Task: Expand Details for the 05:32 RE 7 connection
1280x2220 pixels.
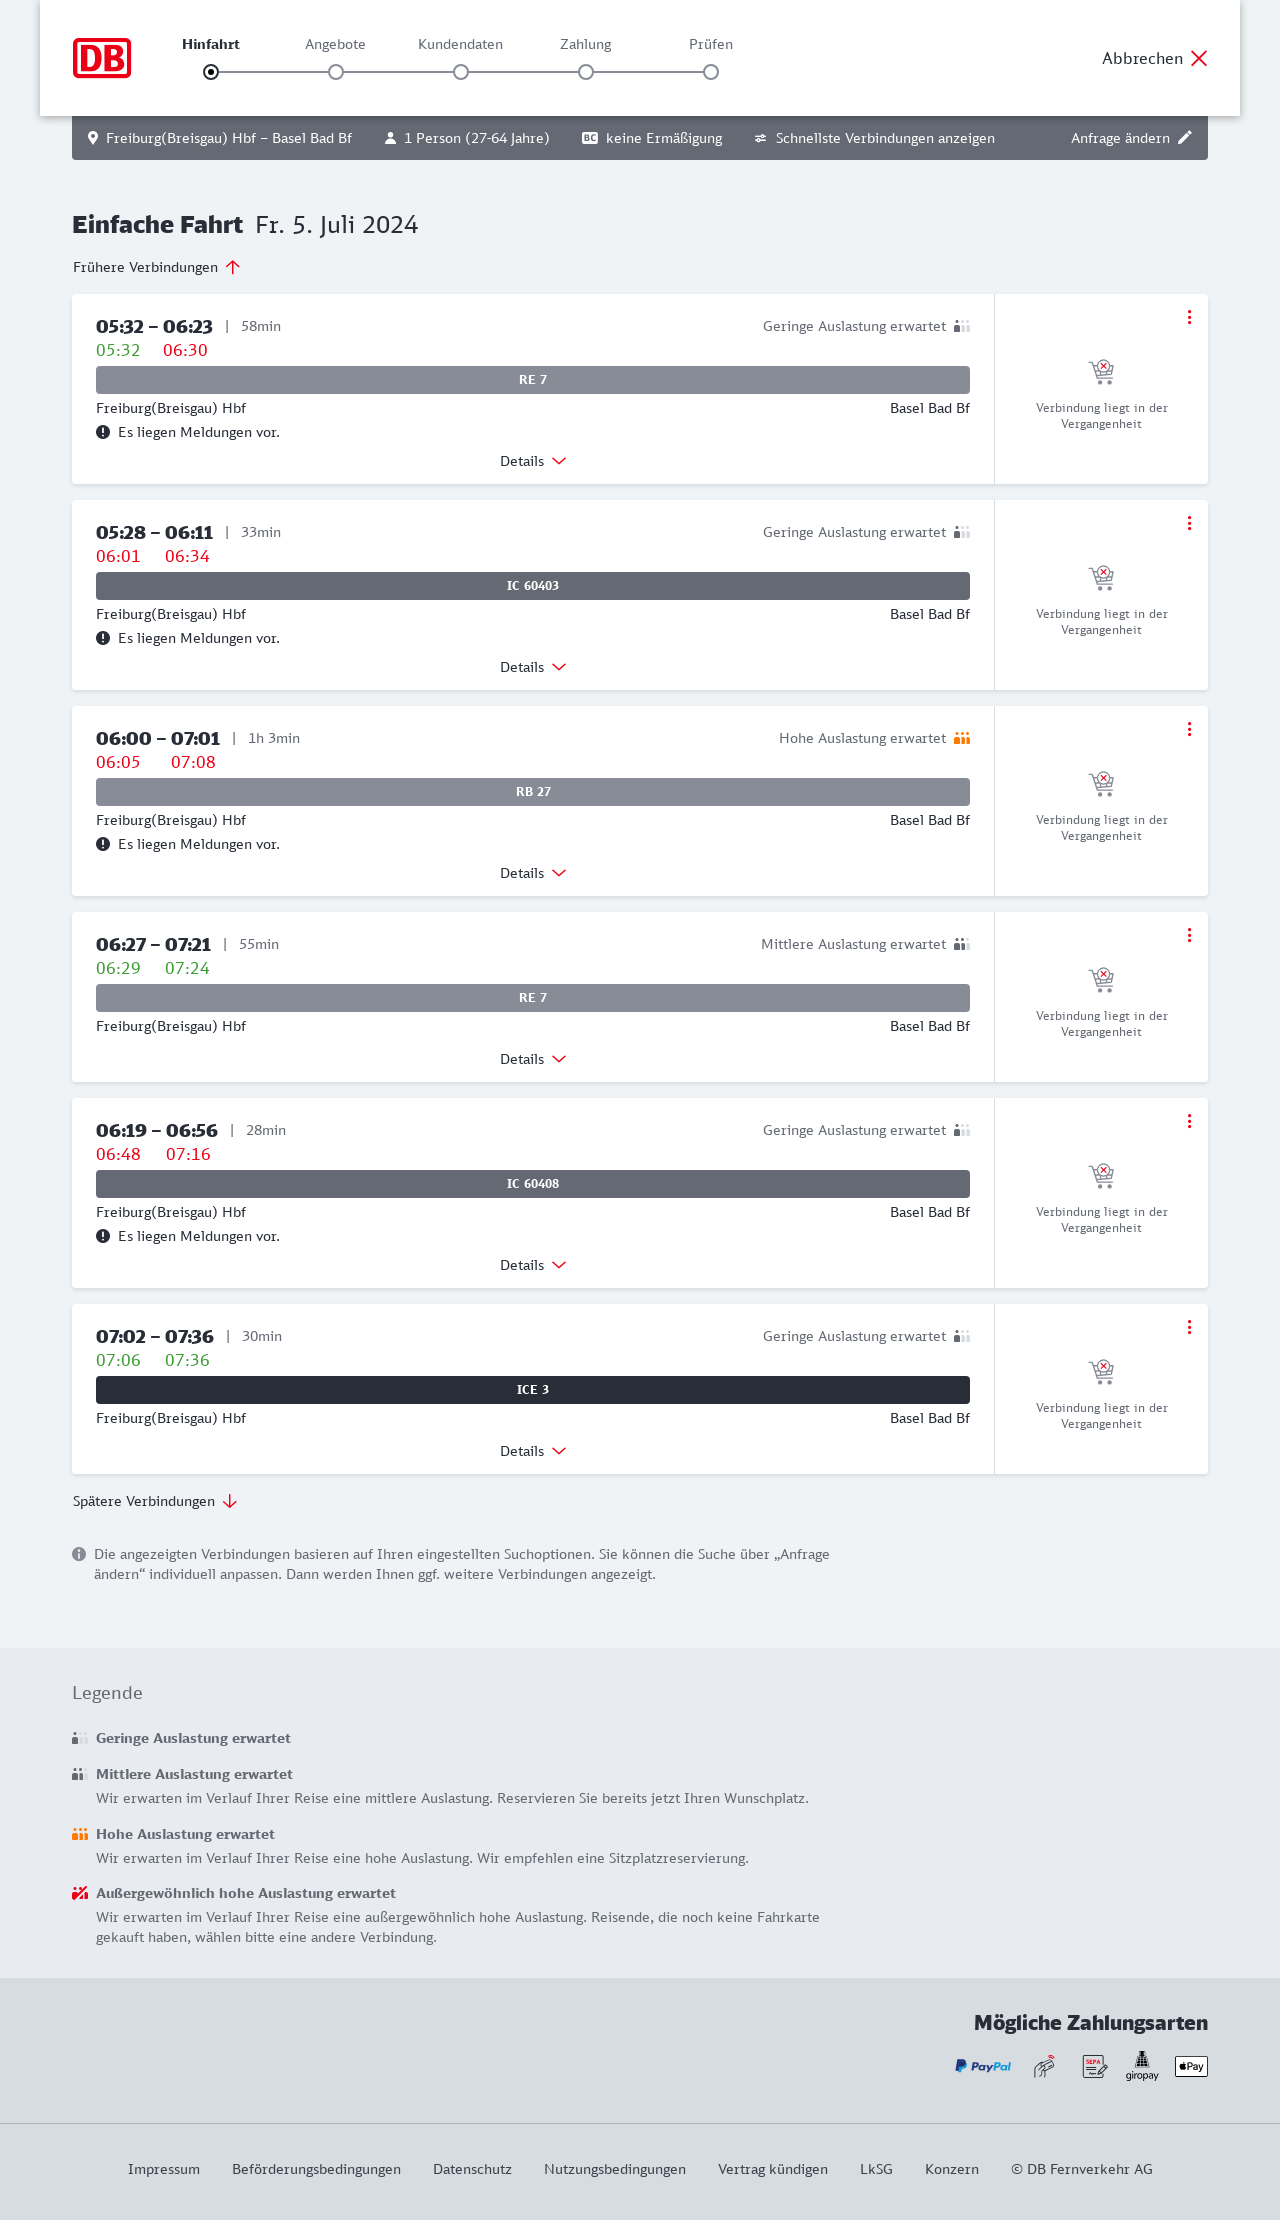Action: tap(533, 461)
